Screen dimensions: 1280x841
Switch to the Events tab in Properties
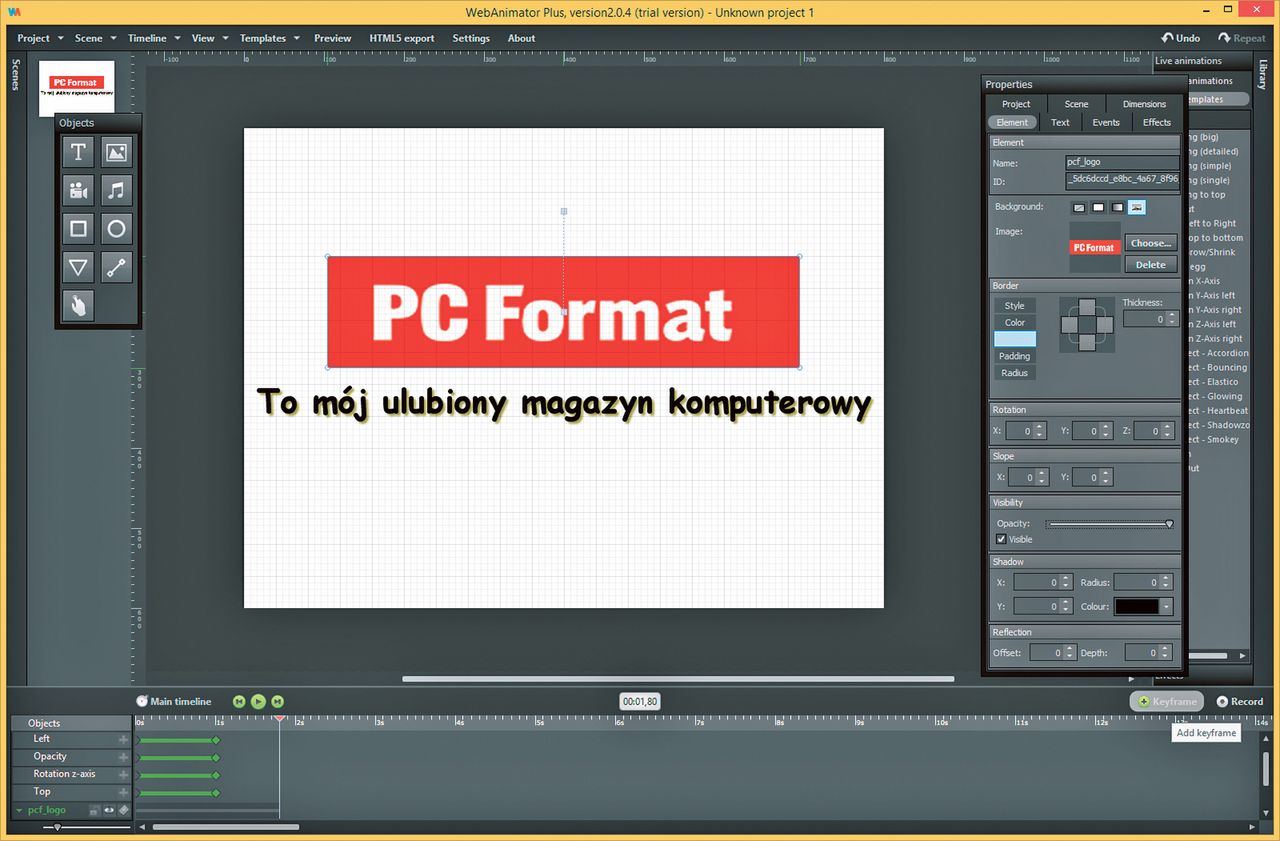[x=1106, y=122]
